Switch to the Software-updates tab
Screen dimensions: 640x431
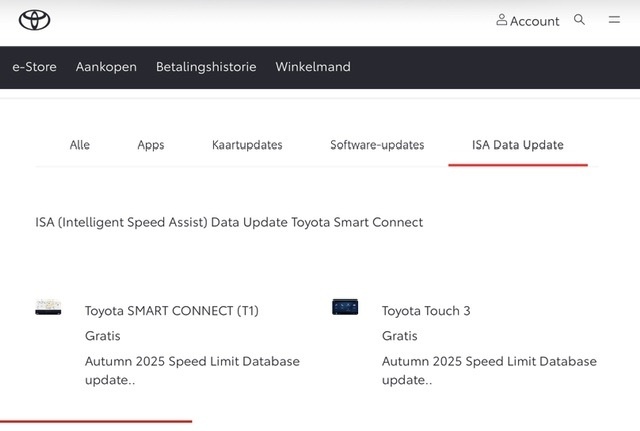tap(377, 145)
